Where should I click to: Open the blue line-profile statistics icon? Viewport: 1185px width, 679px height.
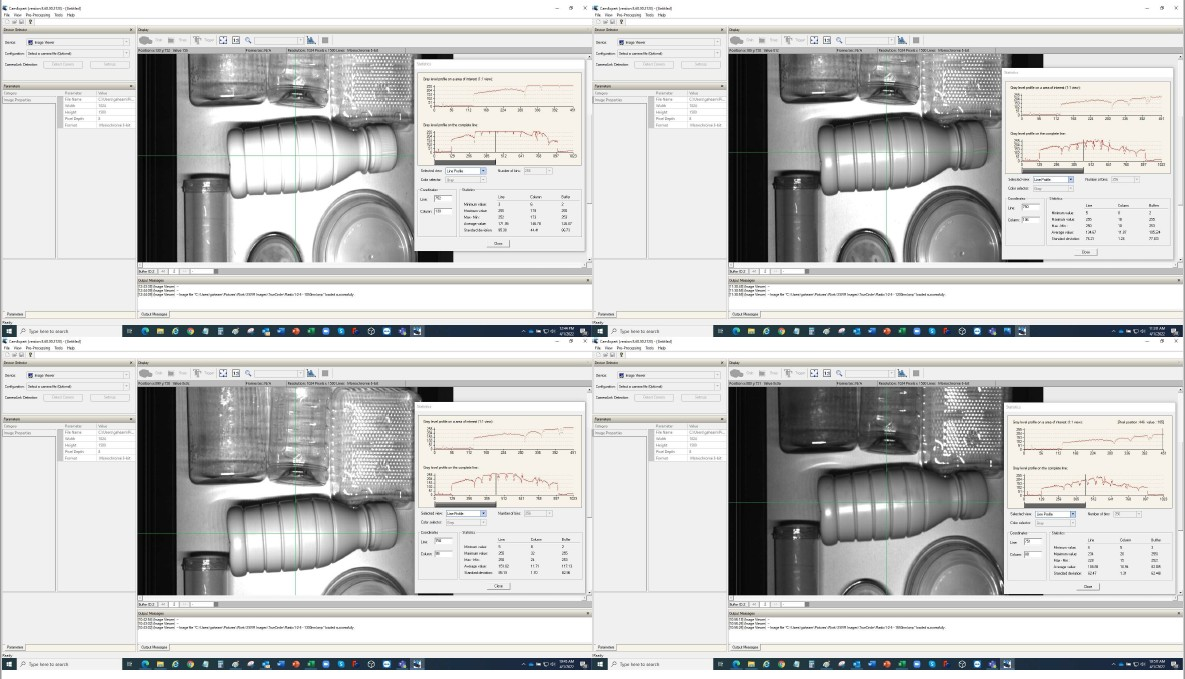(x=310, y=41)
